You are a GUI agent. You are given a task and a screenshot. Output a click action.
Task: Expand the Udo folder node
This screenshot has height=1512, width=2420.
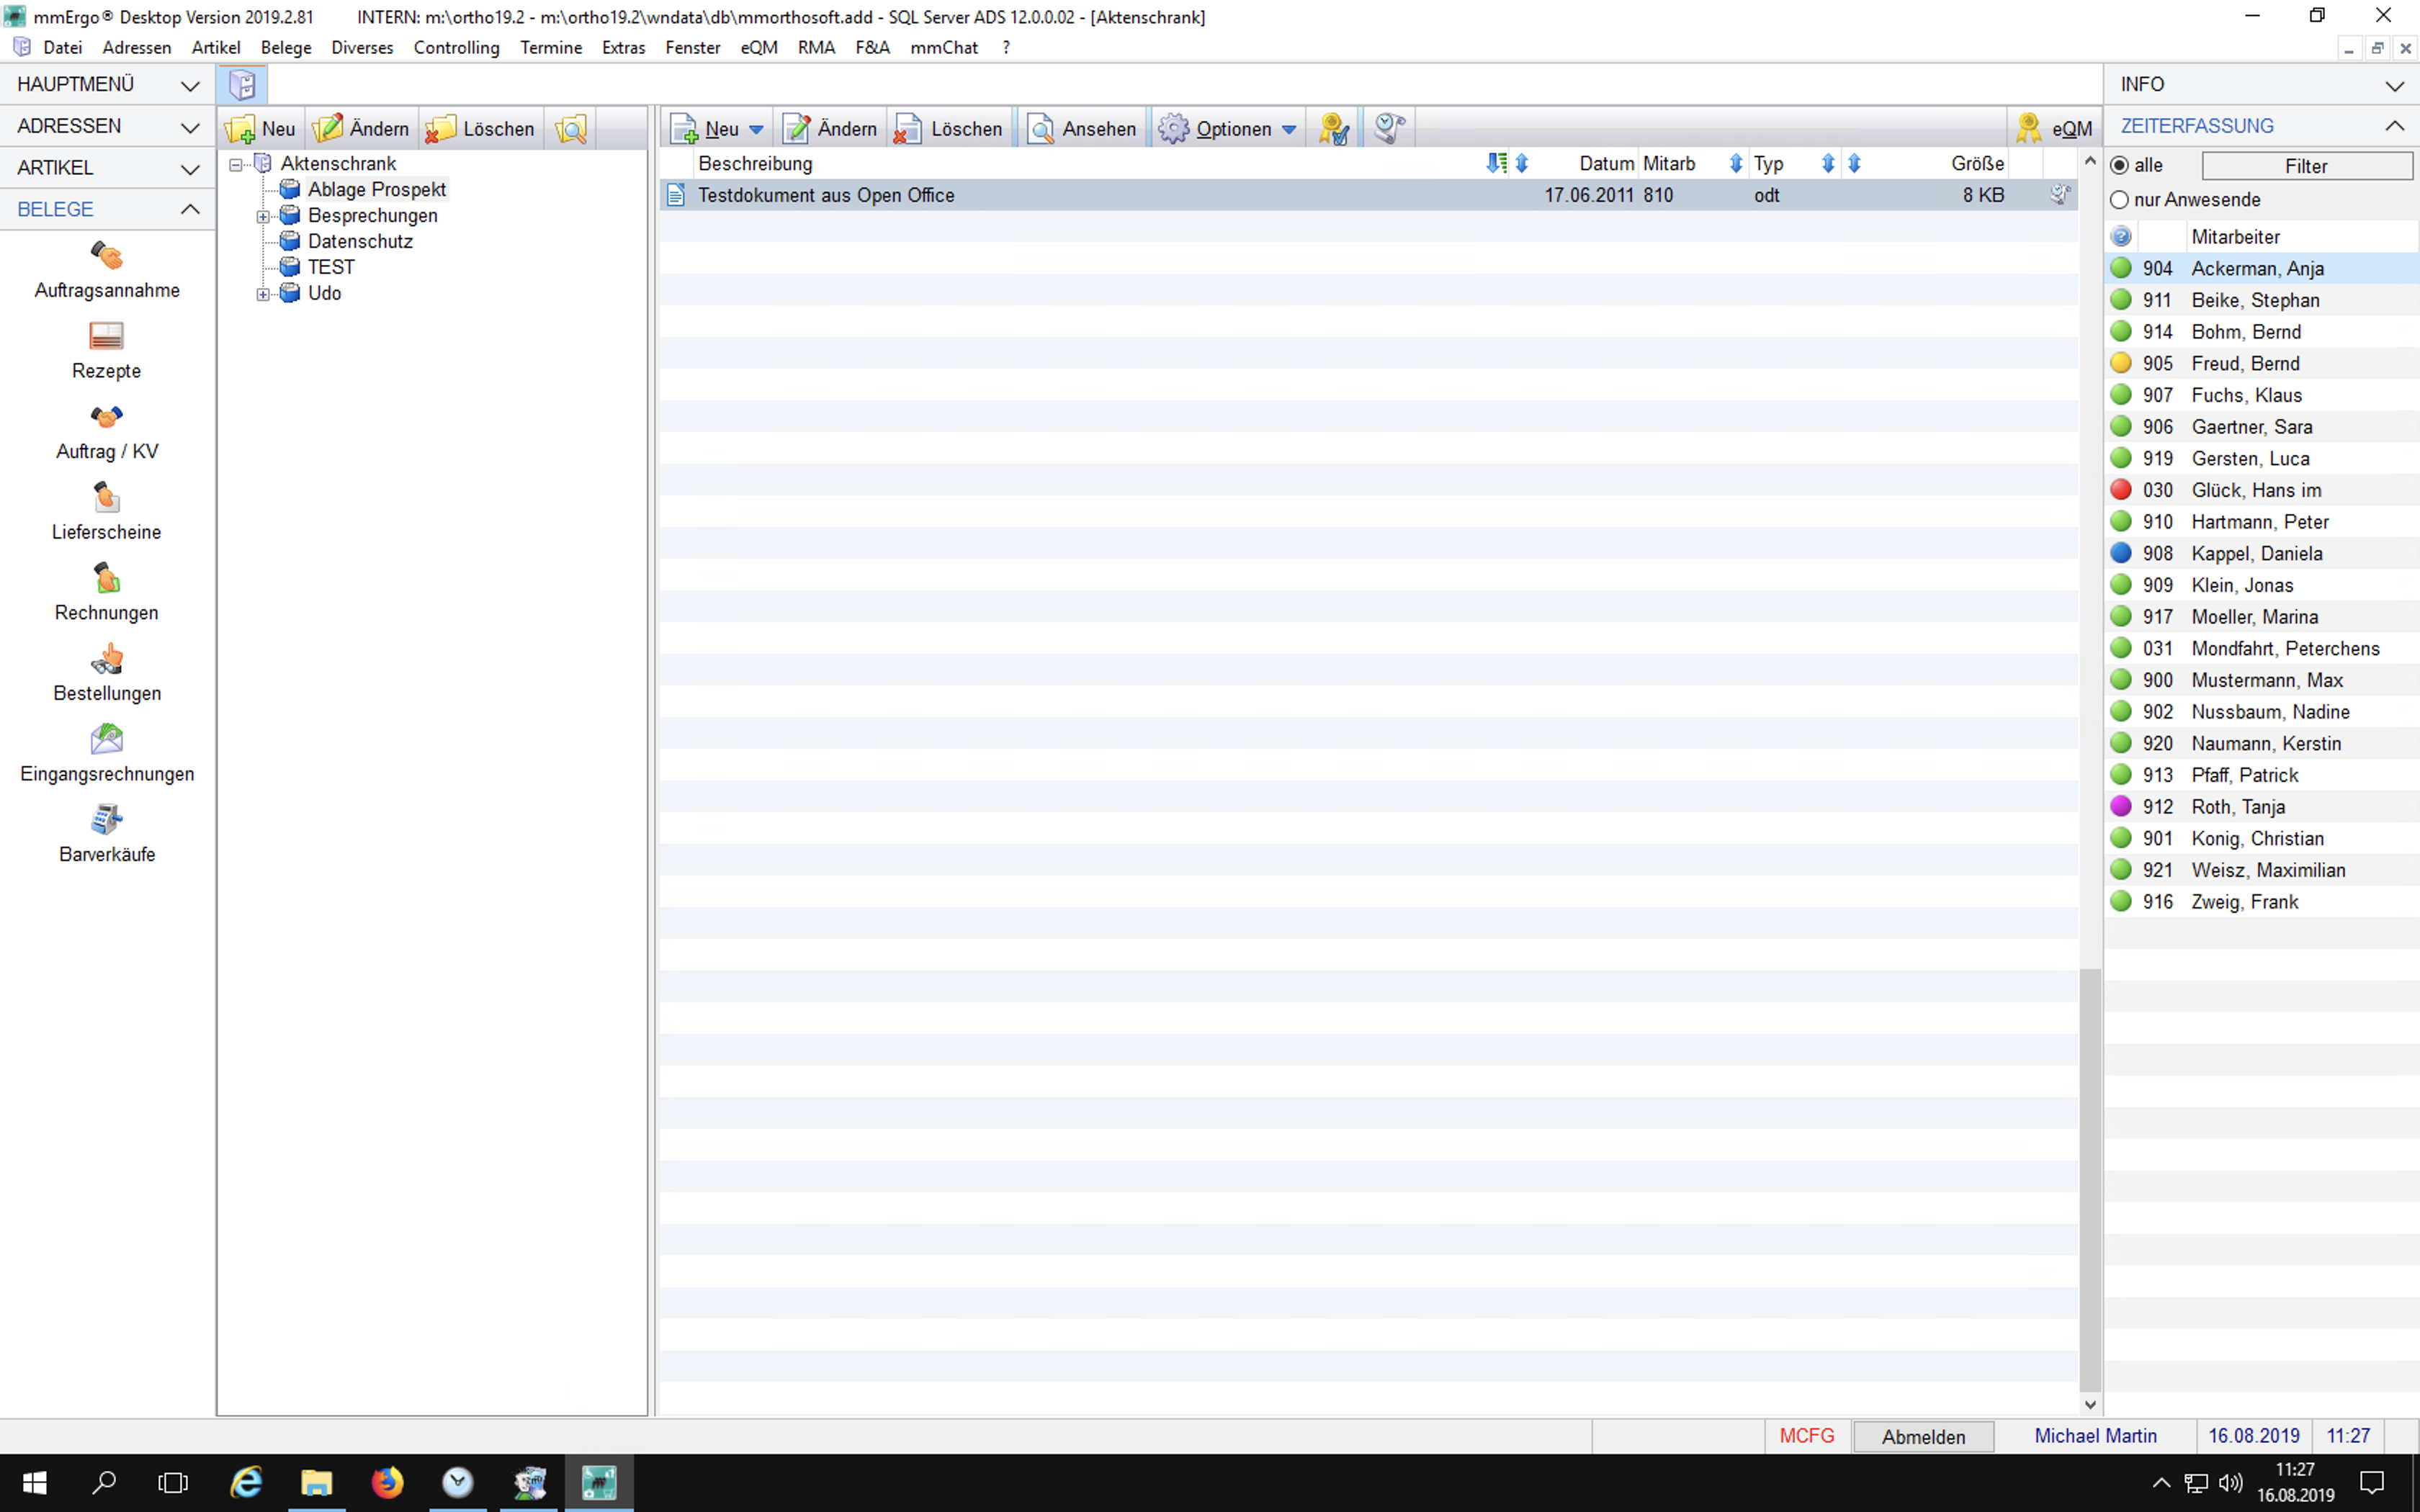click(x=263, y=294)
